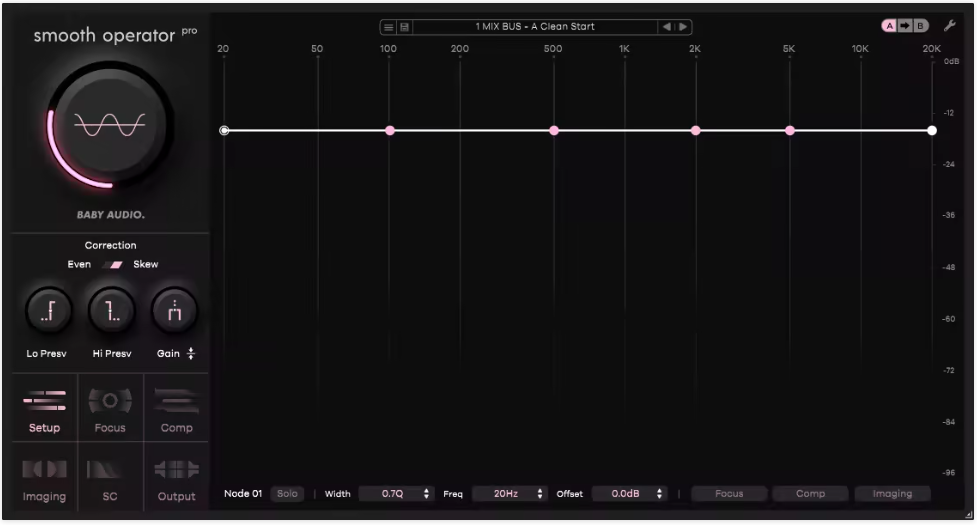This screenshot has height=525, width=977.
Task: Click the save preset disk icon
Action: pos(404,27)
